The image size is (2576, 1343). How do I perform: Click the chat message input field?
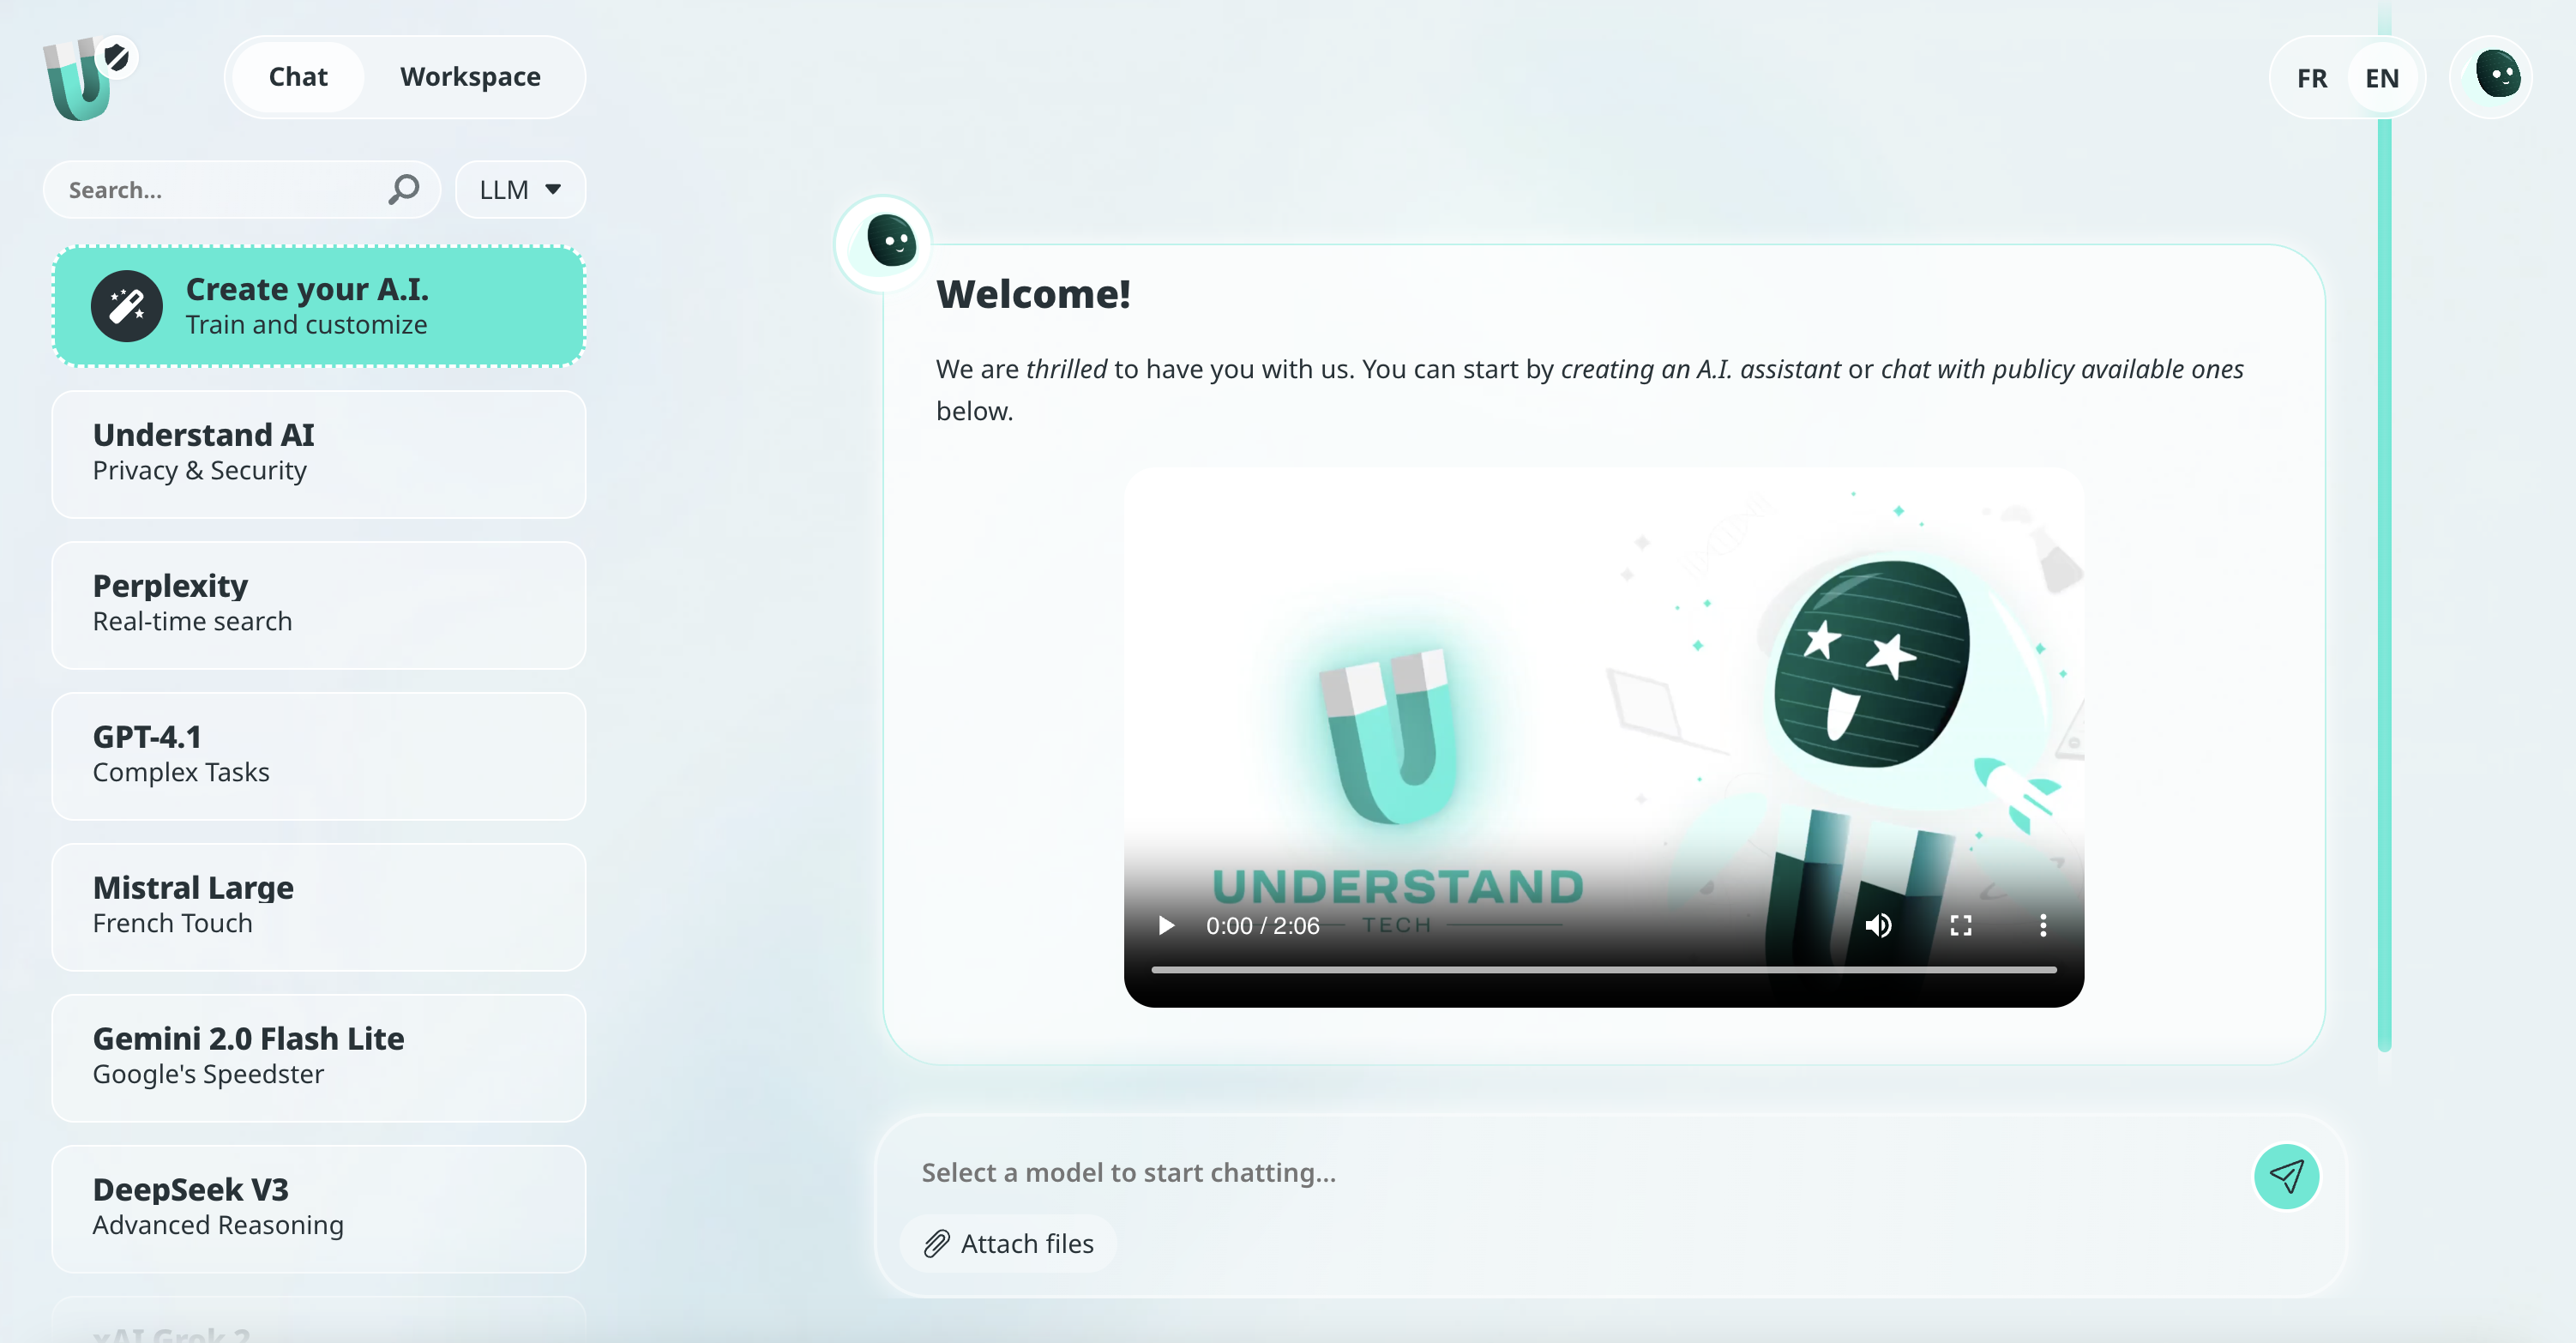click(x=1570, y=1172)
